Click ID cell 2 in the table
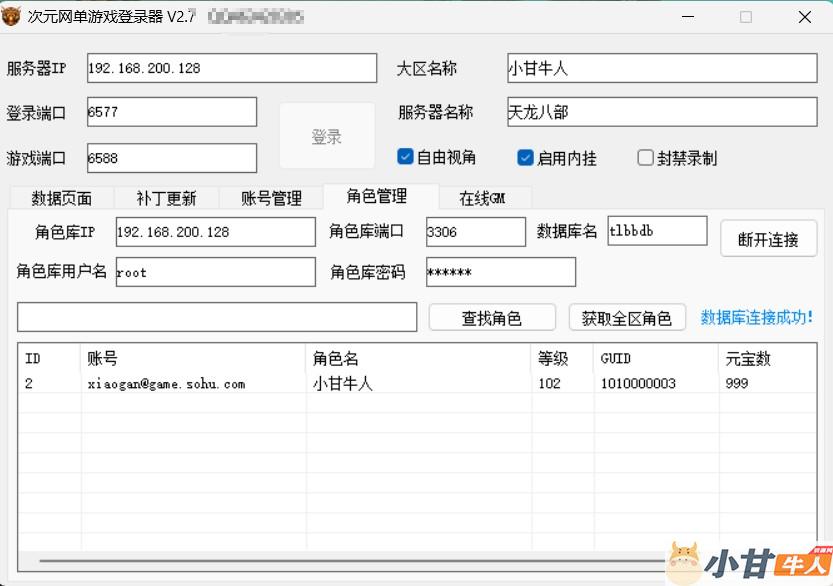The height and width of the screenshot is (586, 833). [x=29, y=383]
